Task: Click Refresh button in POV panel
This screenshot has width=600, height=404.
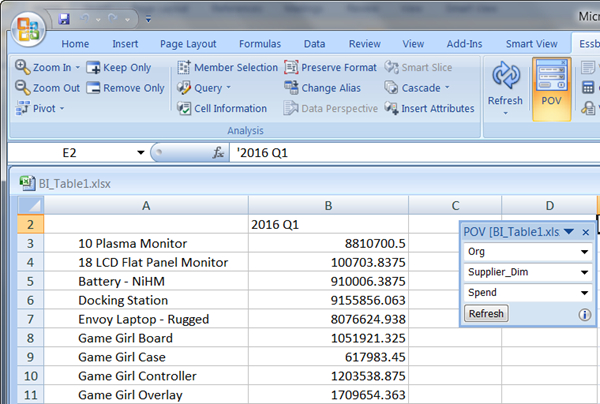Action: pos(486,314)
